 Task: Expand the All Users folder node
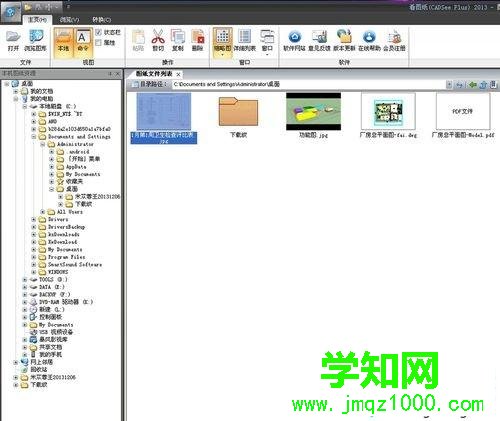point(43,212)
